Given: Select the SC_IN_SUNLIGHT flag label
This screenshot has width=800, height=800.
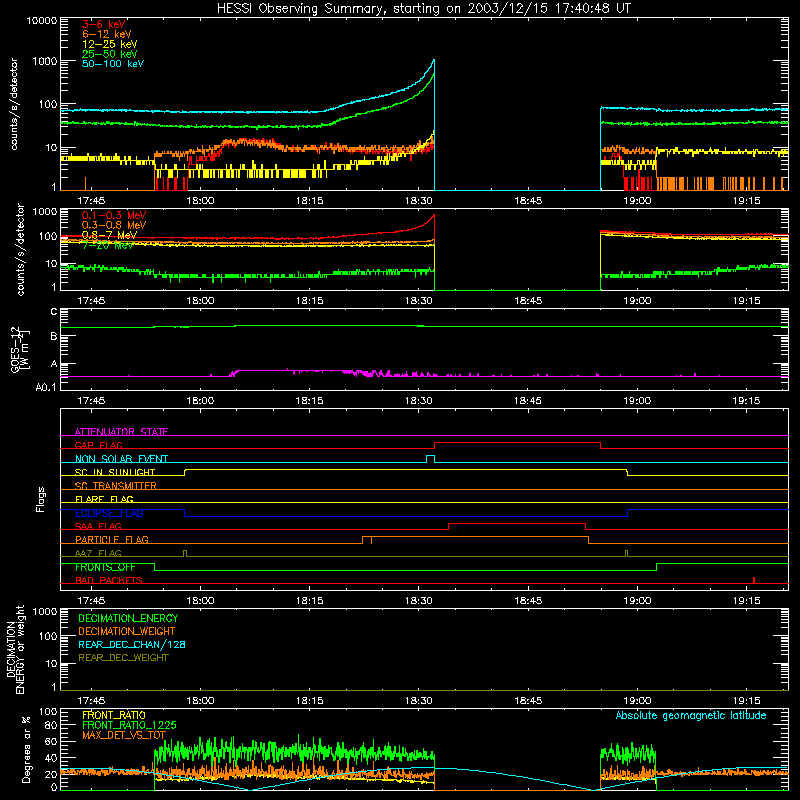Looking at the screenshot, I should click(115, 472).
